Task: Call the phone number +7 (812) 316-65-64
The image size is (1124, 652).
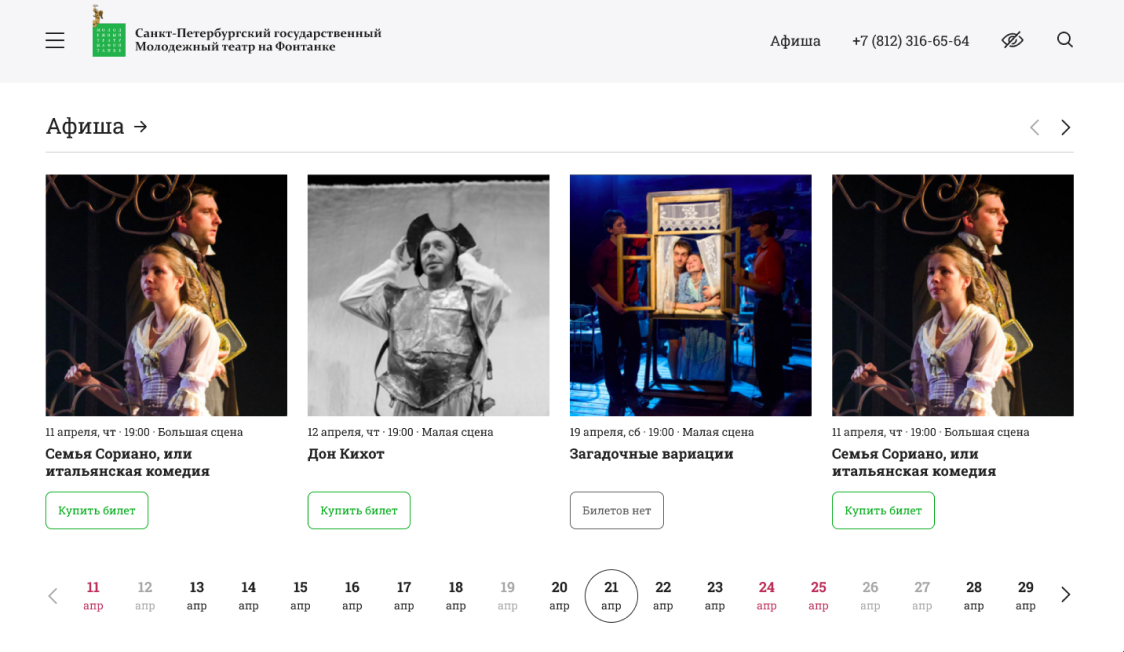Action: 910,41
